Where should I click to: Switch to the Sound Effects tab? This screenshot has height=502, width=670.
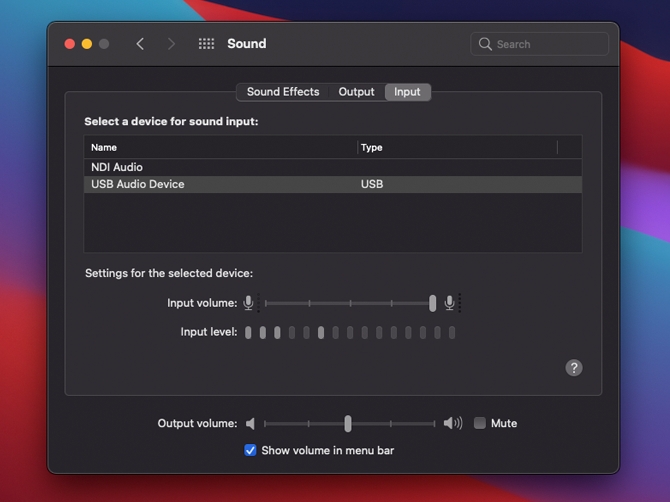pos(283,92)
